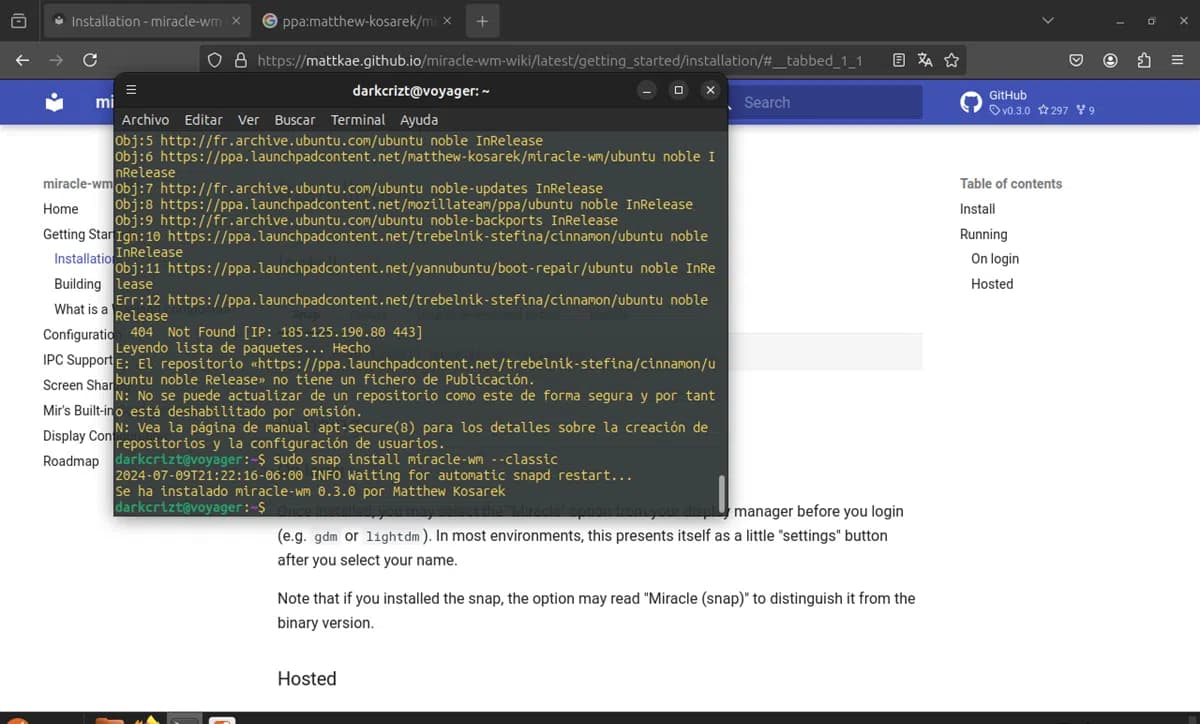
Task: Go back to the previous page
Action: tap(22, 60)
